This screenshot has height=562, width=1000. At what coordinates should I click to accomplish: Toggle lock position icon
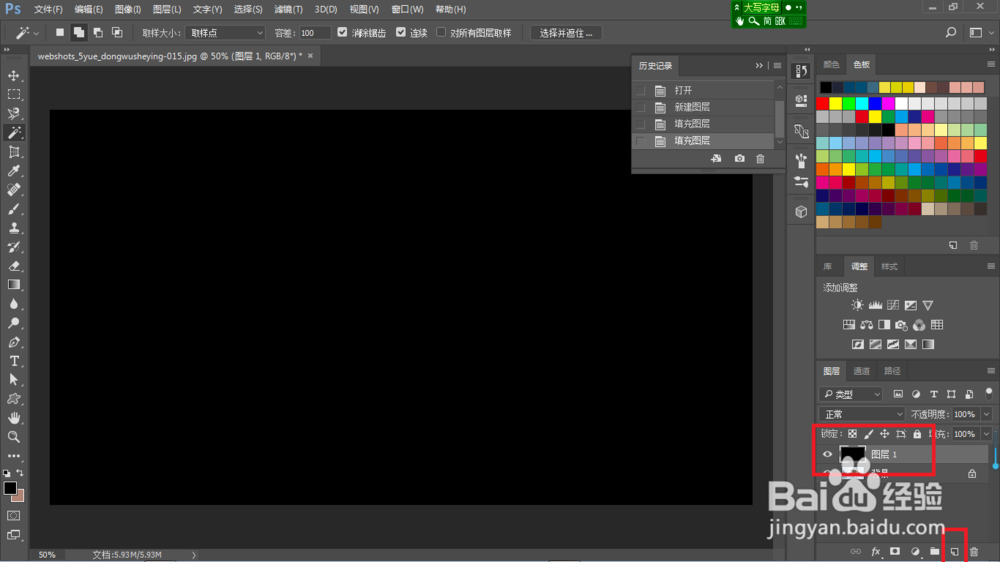[885, 434]
